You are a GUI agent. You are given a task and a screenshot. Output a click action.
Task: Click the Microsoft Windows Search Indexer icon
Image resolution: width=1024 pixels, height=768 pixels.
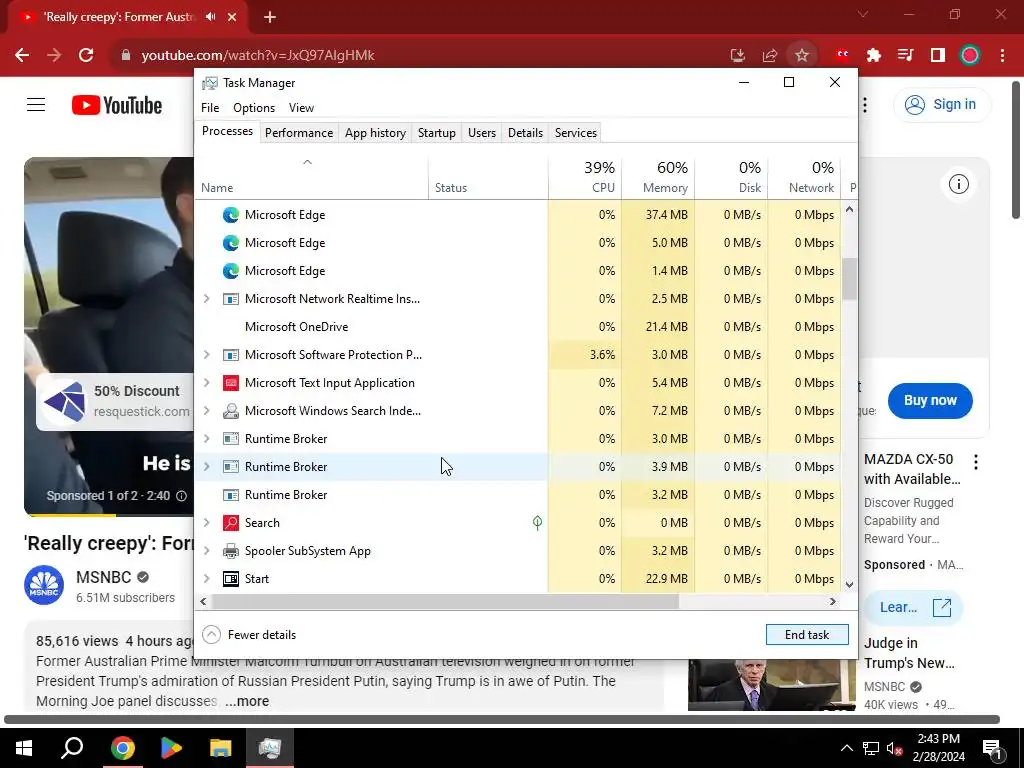[x=231, y=411]
